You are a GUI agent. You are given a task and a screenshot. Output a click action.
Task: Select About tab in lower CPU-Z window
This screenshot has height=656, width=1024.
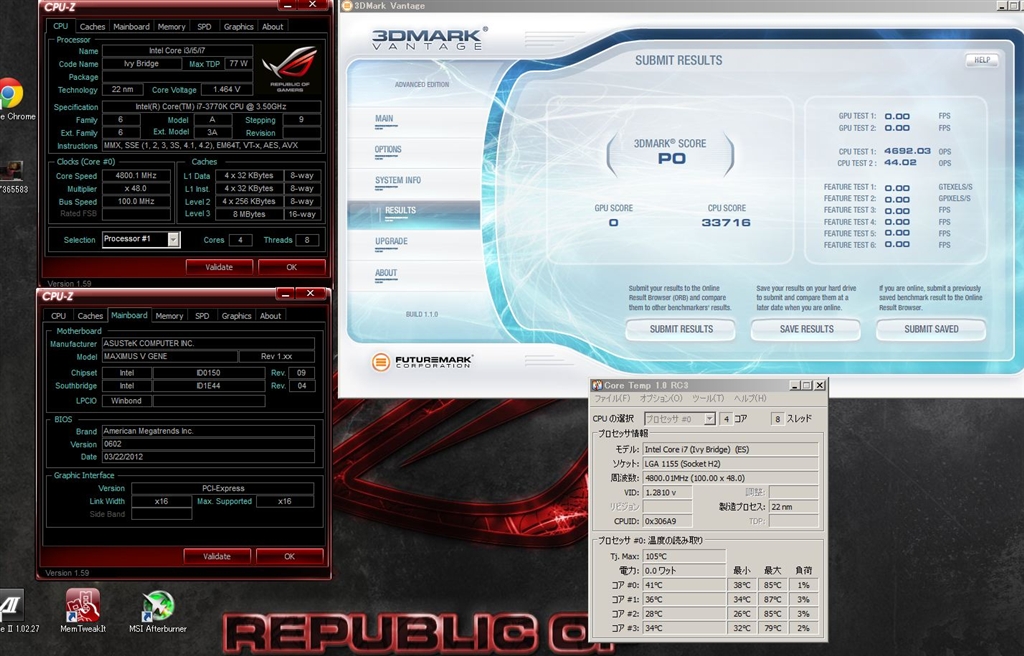(270, 316)
